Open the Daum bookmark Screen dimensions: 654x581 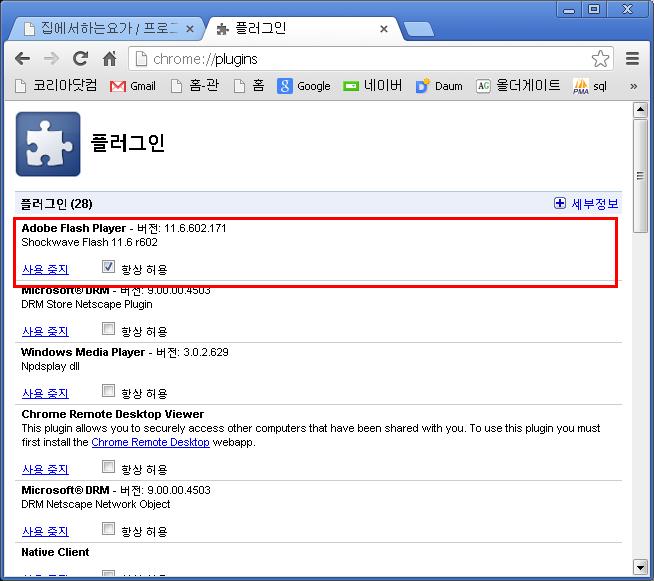[439, 86]
